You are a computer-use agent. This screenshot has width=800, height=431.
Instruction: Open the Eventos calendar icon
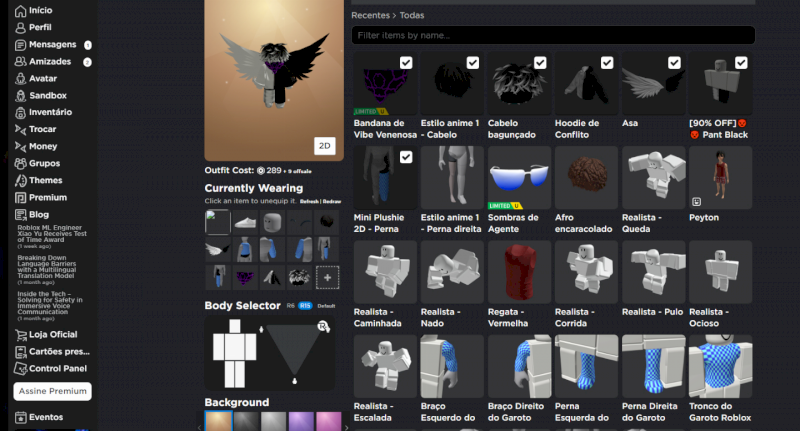click(x=20, y=417)
